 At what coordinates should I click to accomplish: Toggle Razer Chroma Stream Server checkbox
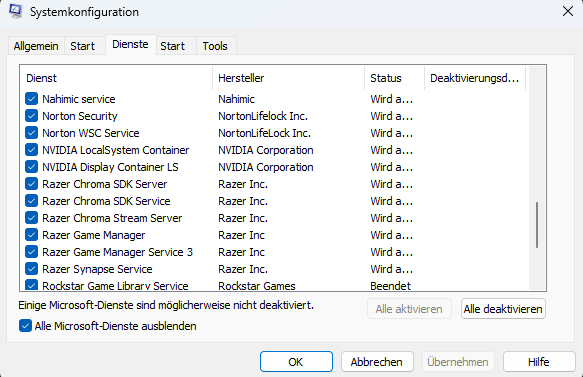pos(32,218)
